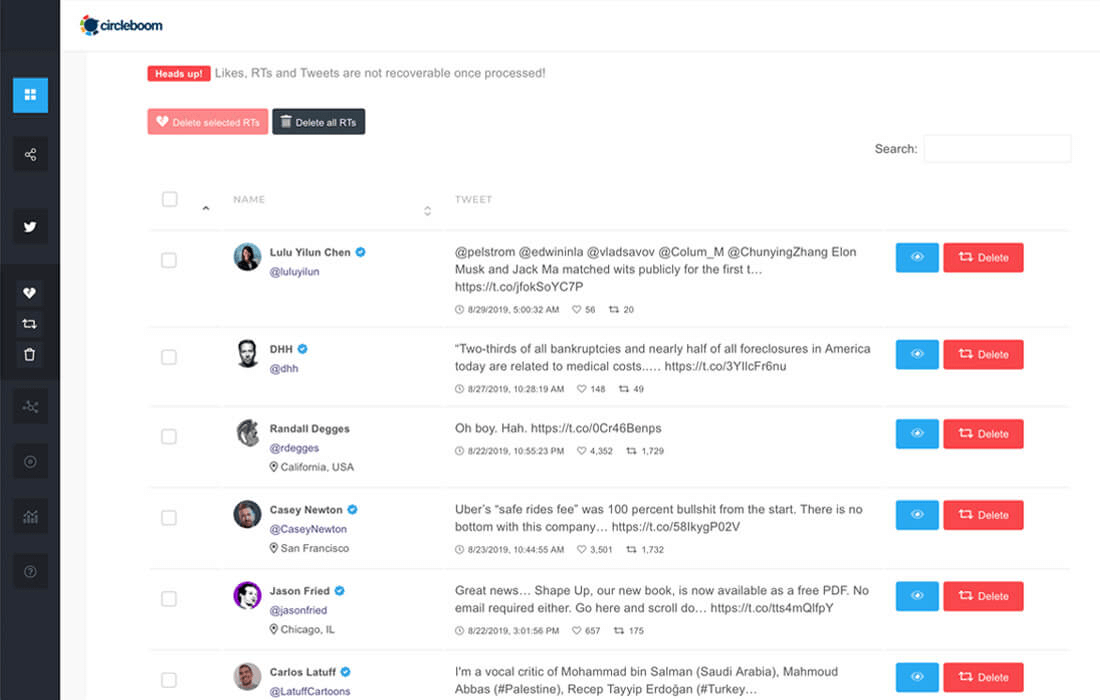Click the help question mark sidebar icon
1100x700 pixels.
point(30,572)
